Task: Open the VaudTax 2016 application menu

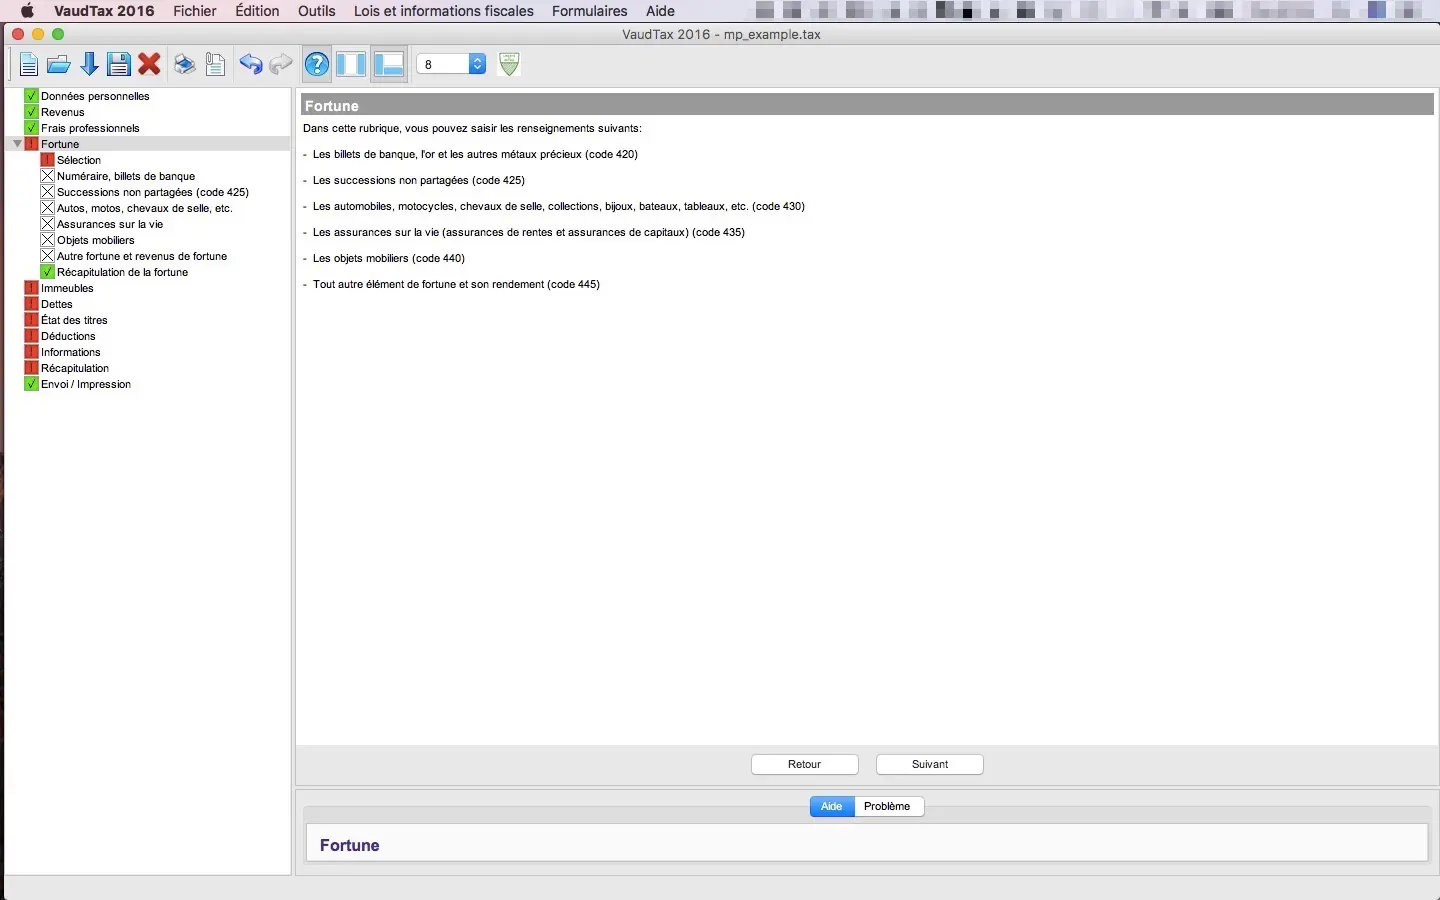Action: [104, 11]
